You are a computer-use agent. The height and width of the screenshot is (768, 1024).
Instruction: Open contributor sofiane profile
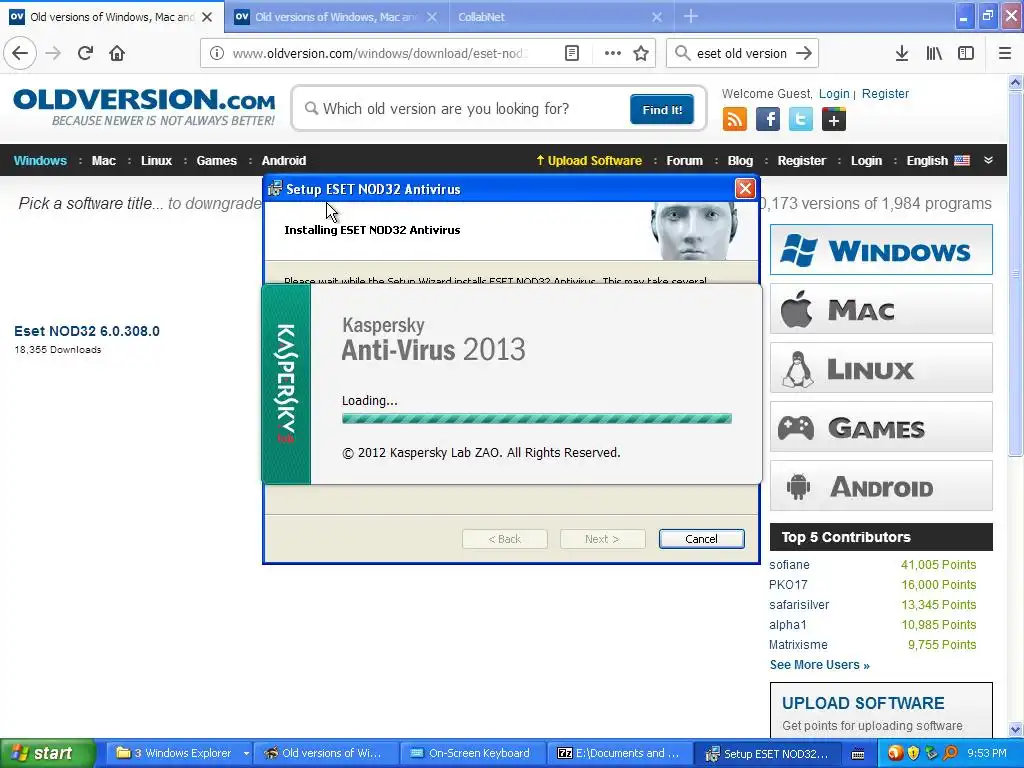point(789,565)
